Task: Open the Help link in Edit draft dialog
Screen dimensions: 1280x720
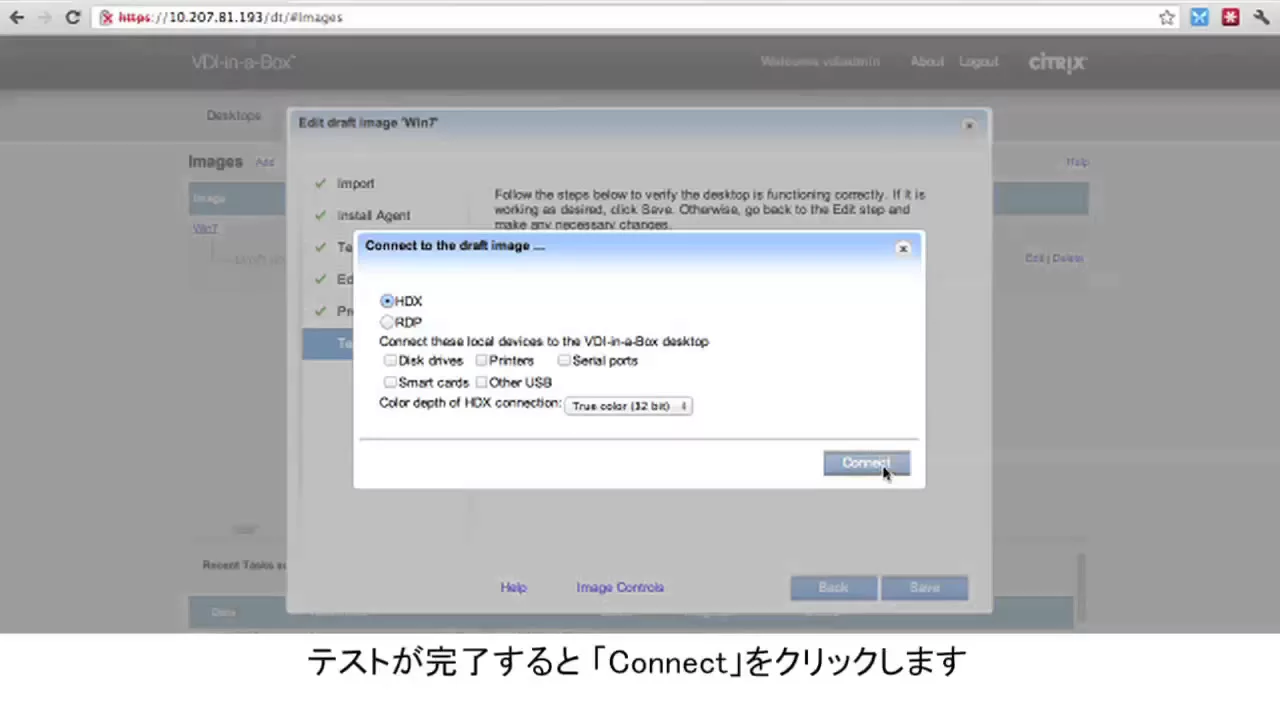Action: pos(513,588)
